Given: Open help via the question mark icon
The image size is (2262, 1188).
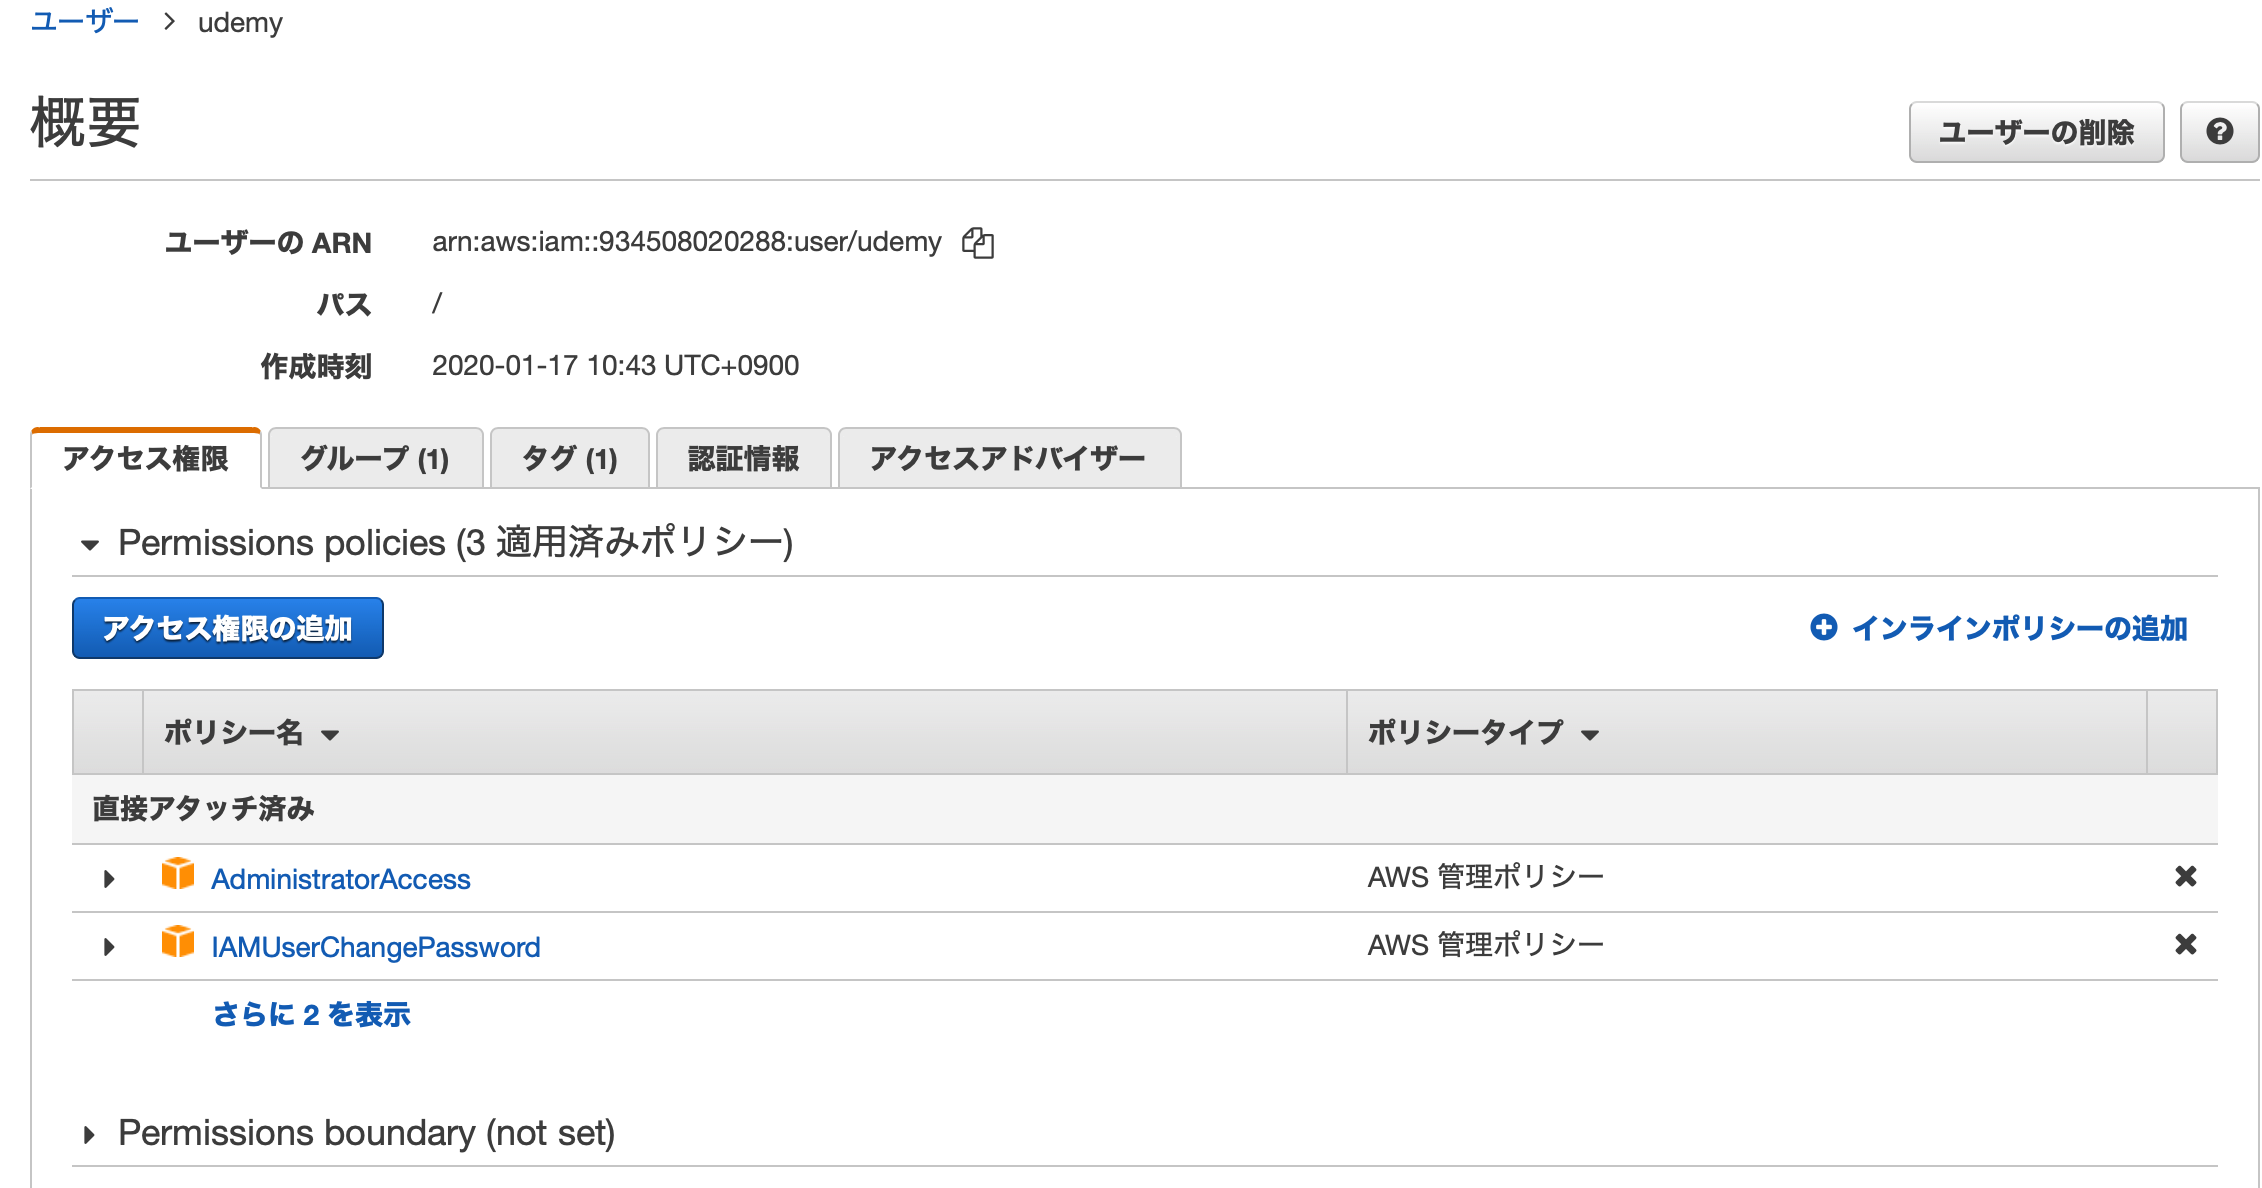Looking at the screenshot, I should 2219,131.
